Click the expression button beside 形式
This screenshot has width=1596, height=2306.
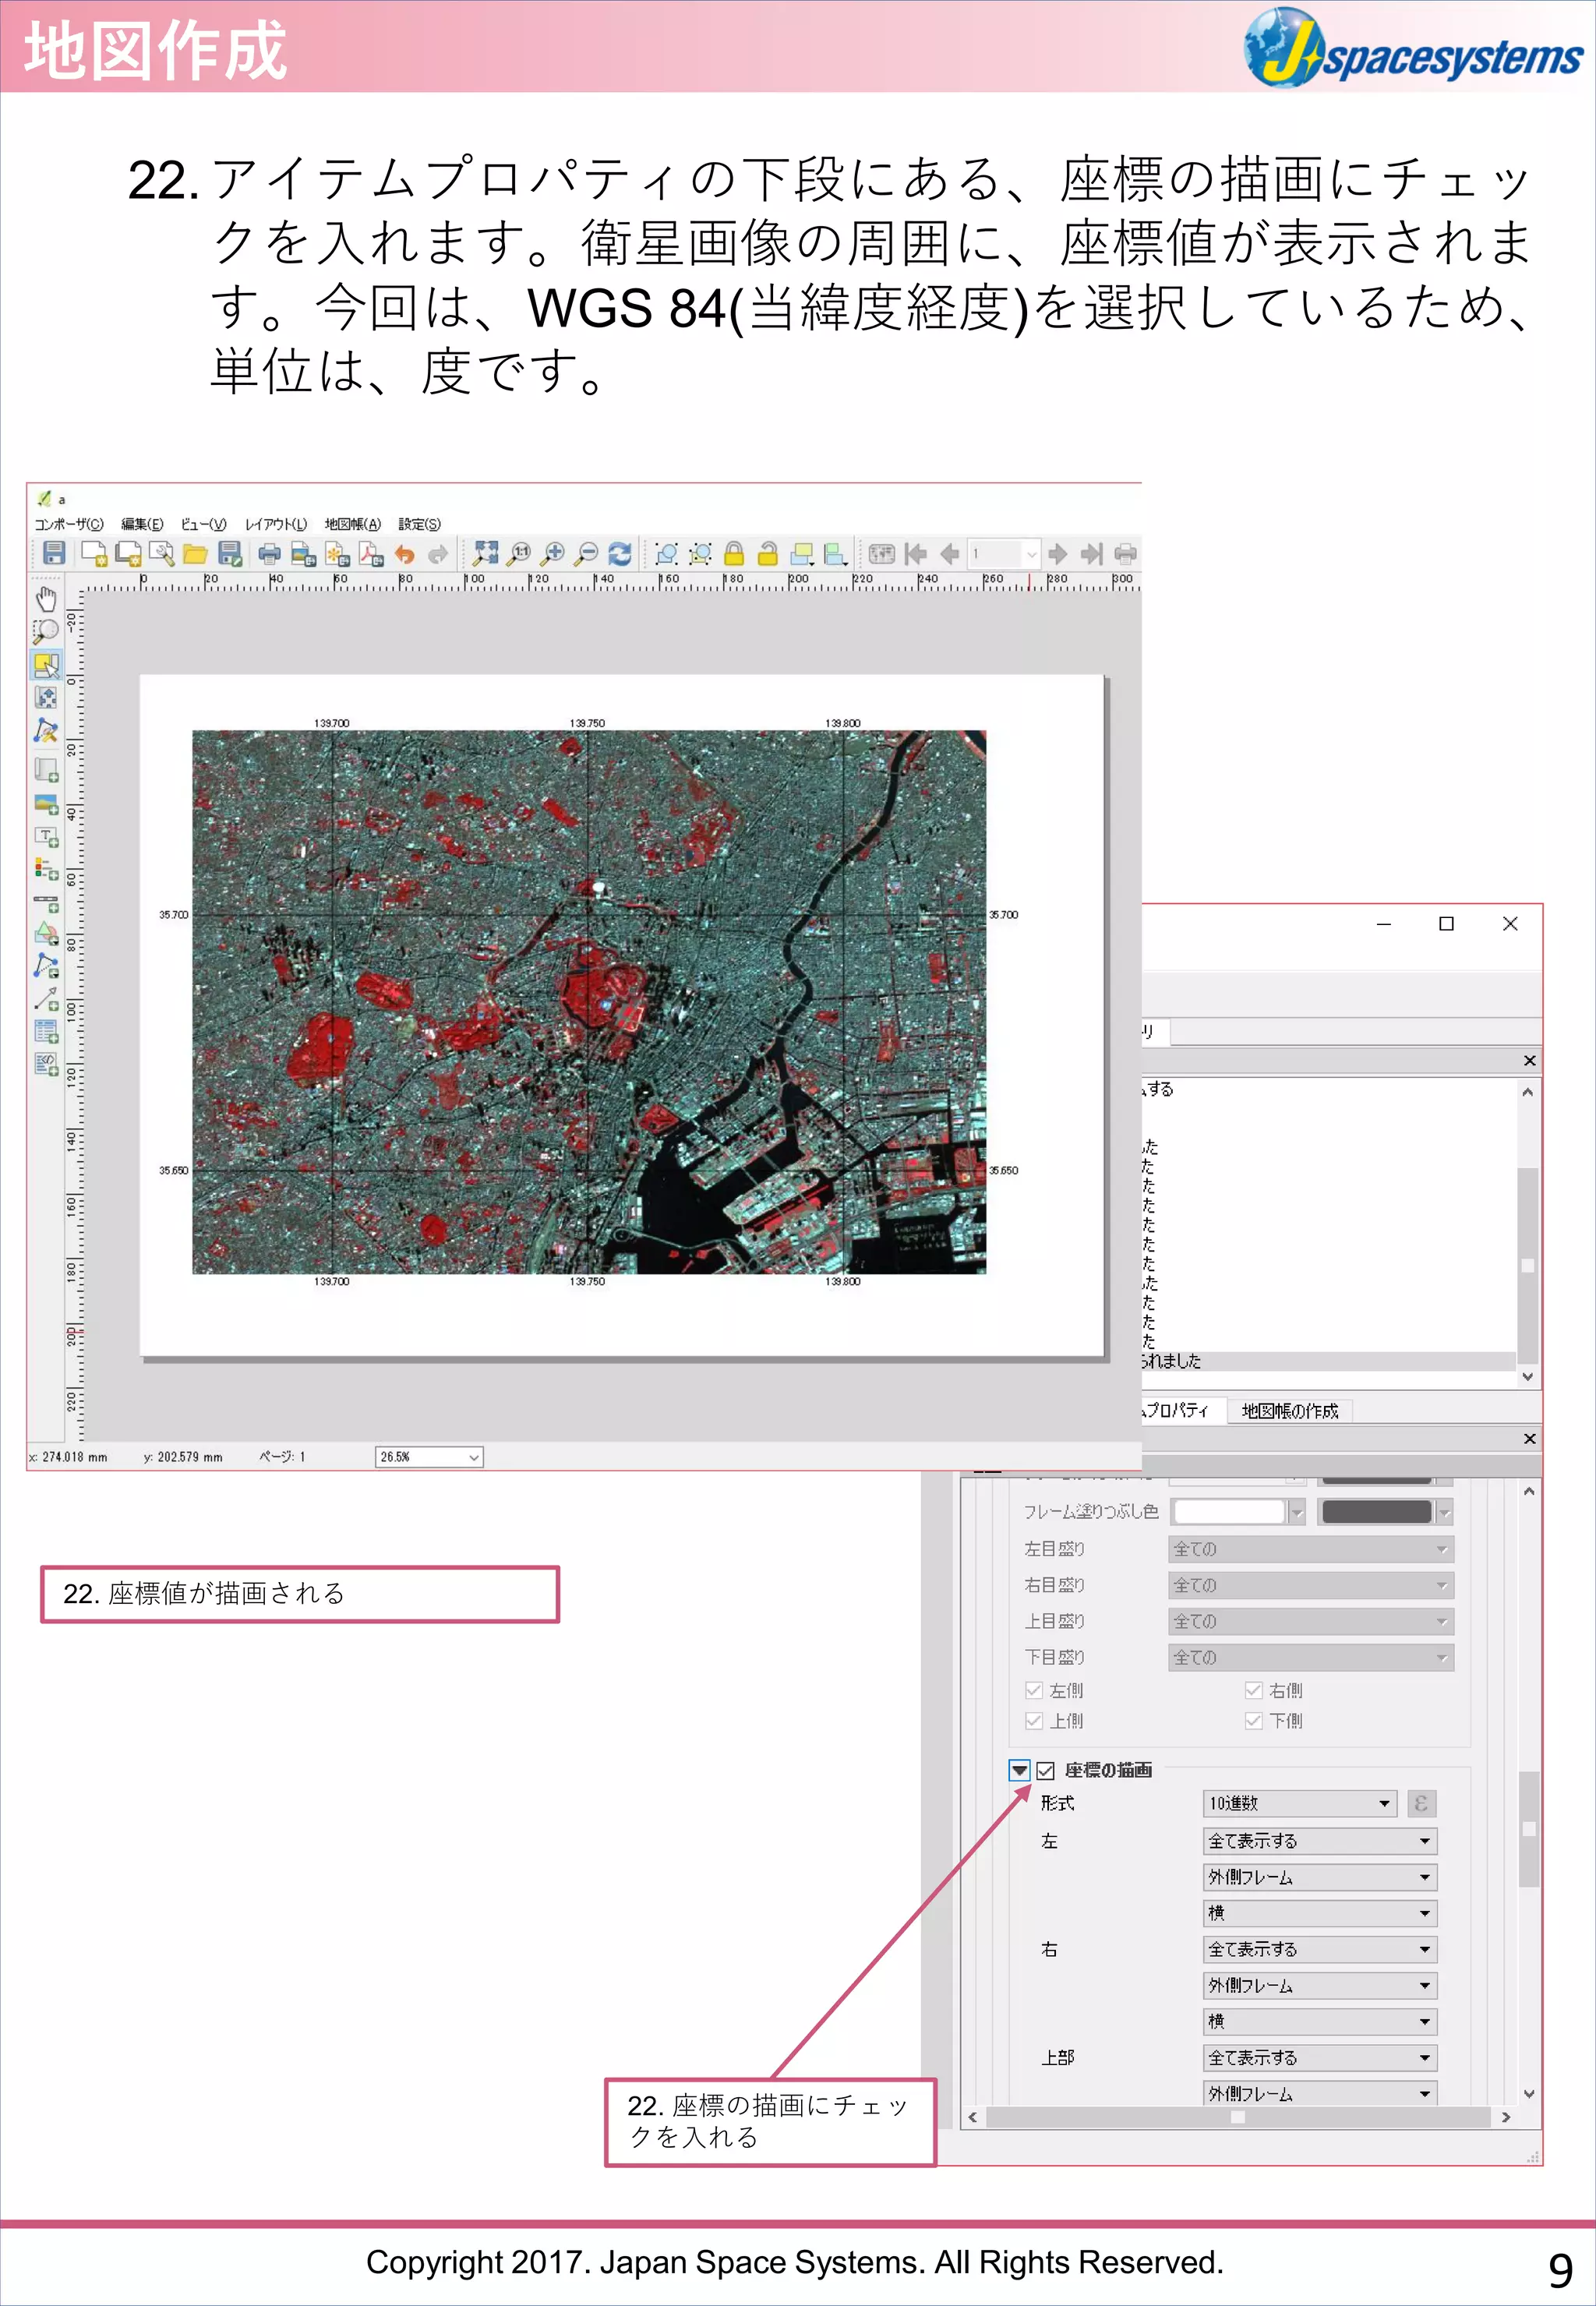pyautogui.click(x=1421, y=1803)
